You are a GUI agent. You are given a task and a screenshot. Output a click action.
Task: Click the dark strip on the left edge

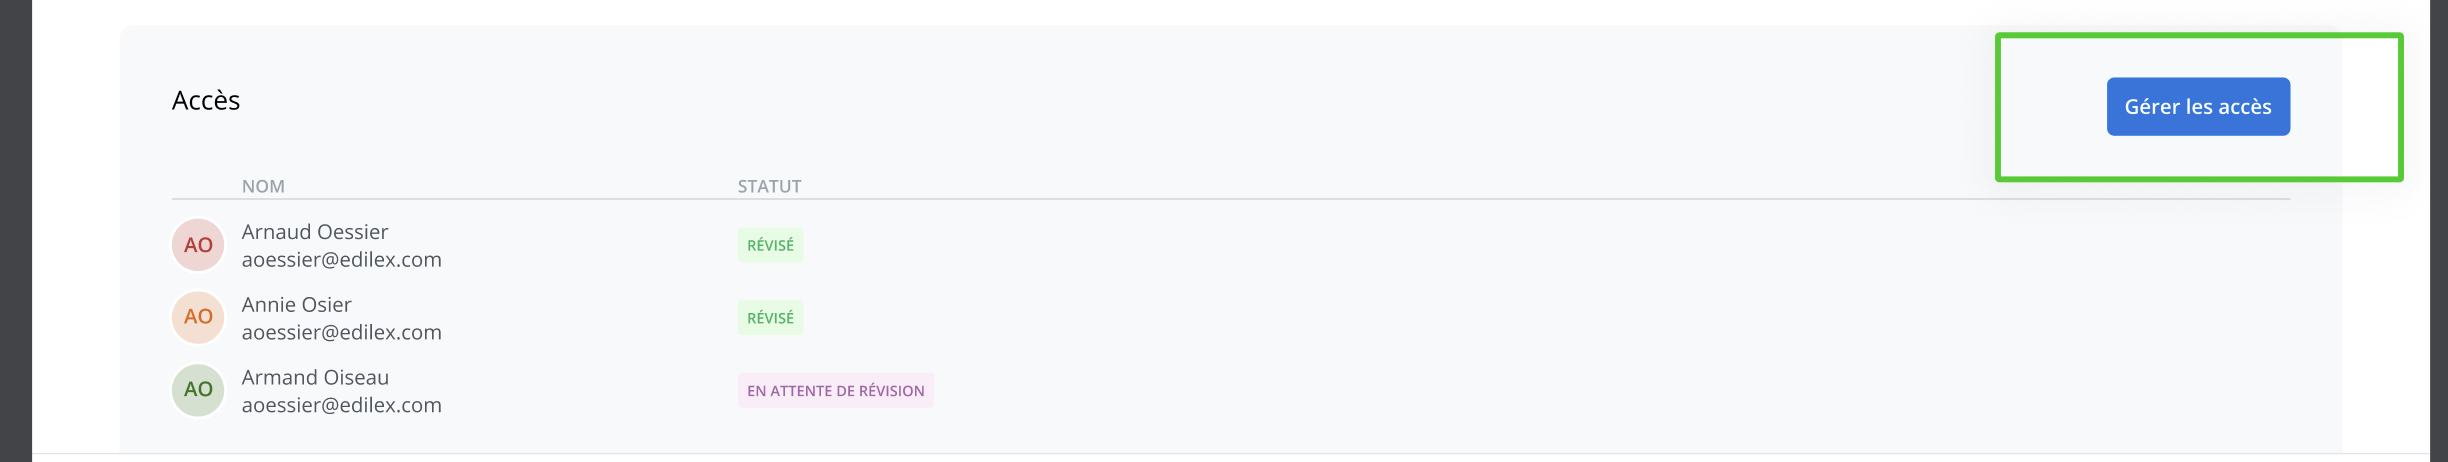tap(15, 230)
